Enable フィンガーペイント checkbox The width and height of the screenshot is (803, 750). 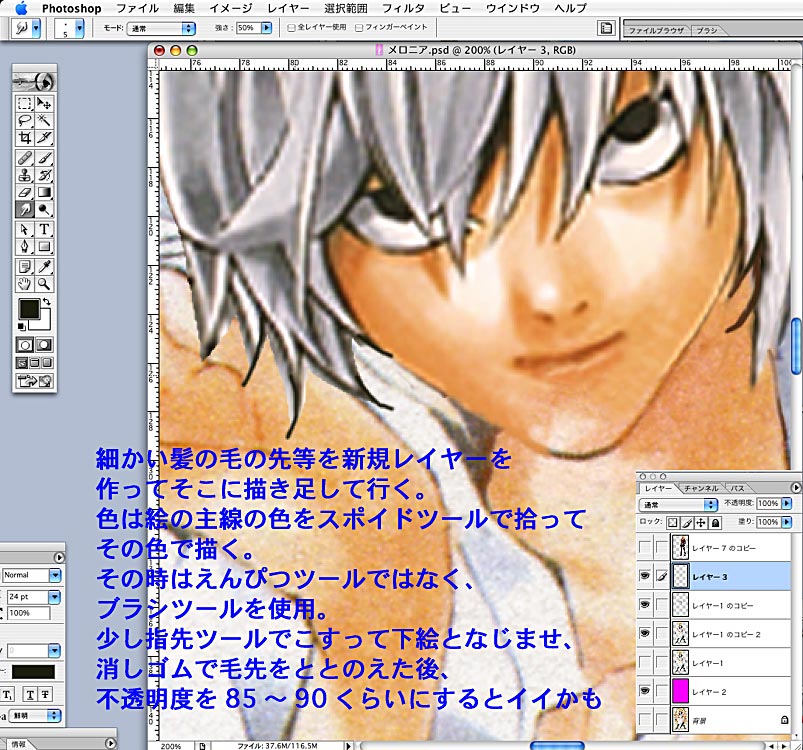pos(359,28)
